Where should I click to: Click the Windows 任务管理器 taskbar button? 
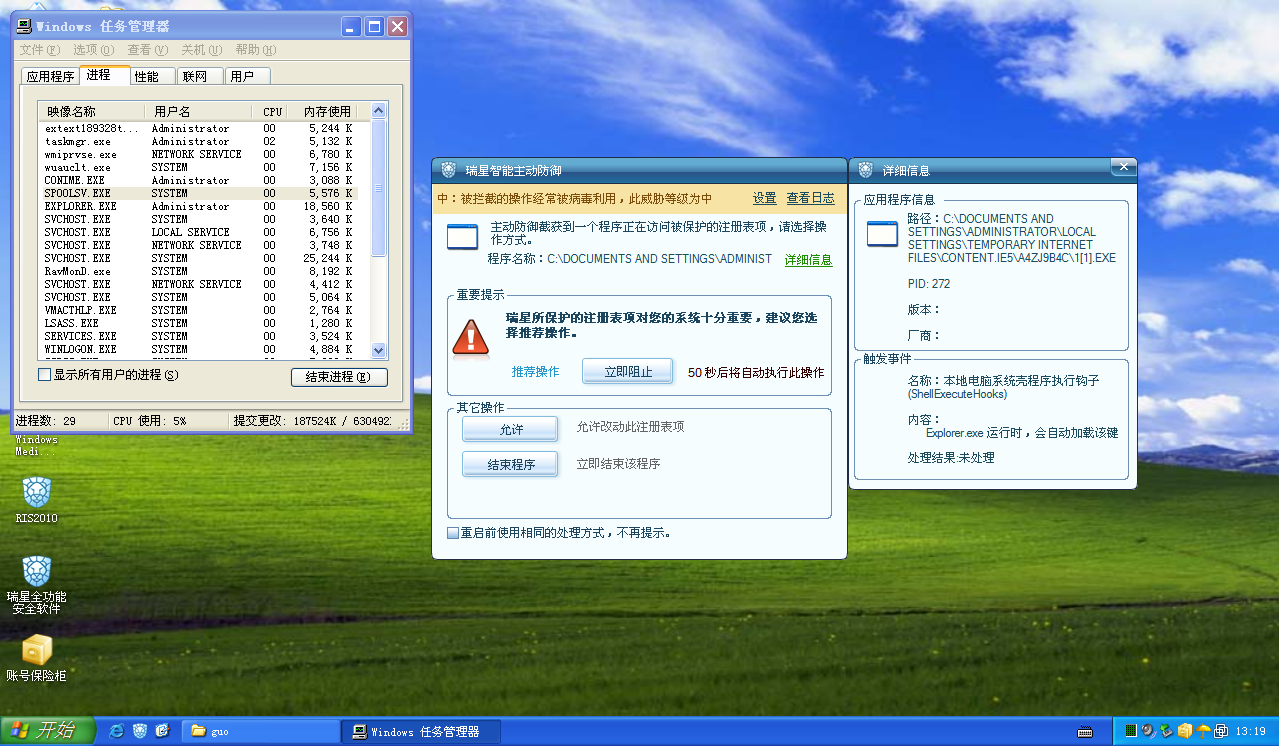coord(419,731)
